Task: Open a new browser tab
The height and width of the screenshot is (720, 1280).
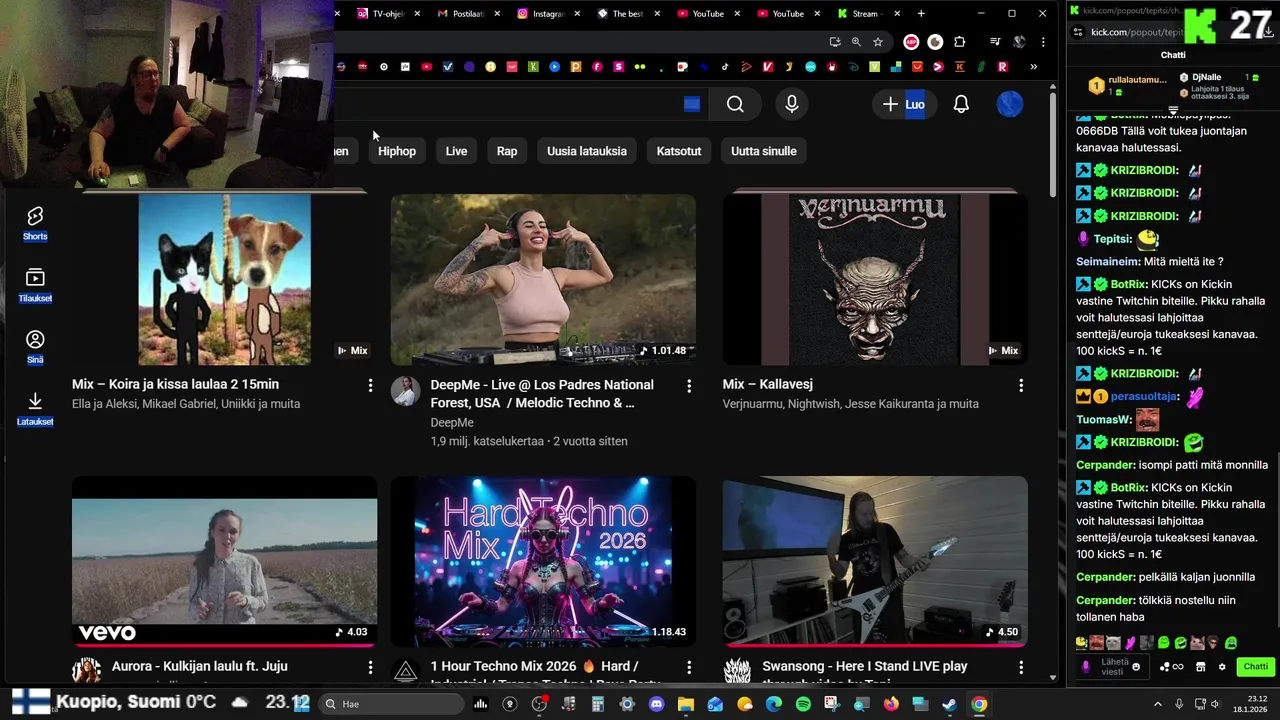Action: (x=921, y=14)
